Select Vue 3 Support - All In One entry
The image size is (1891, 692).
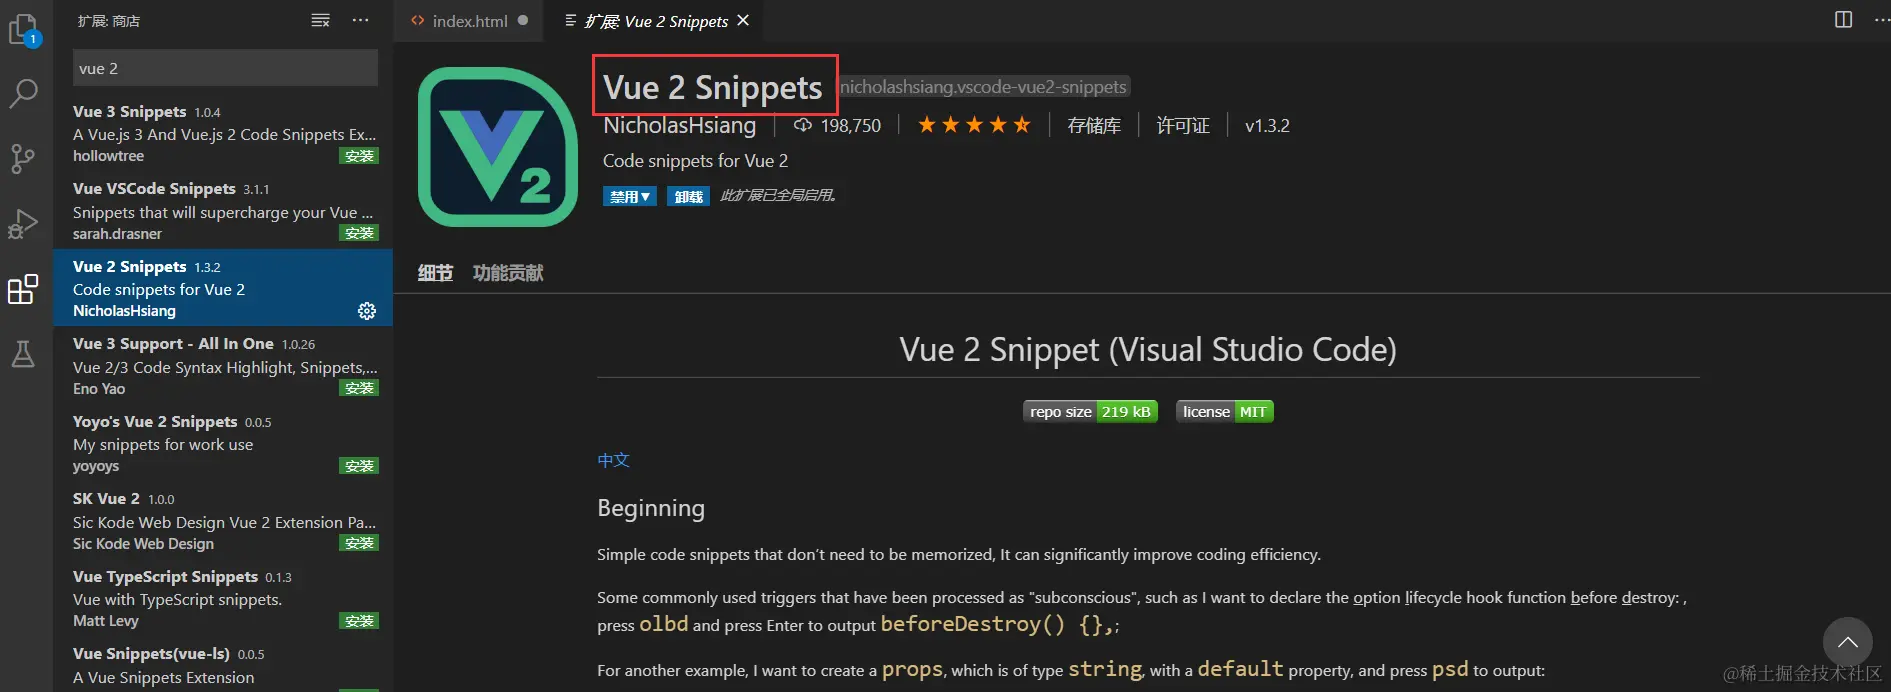pos(223,365)
